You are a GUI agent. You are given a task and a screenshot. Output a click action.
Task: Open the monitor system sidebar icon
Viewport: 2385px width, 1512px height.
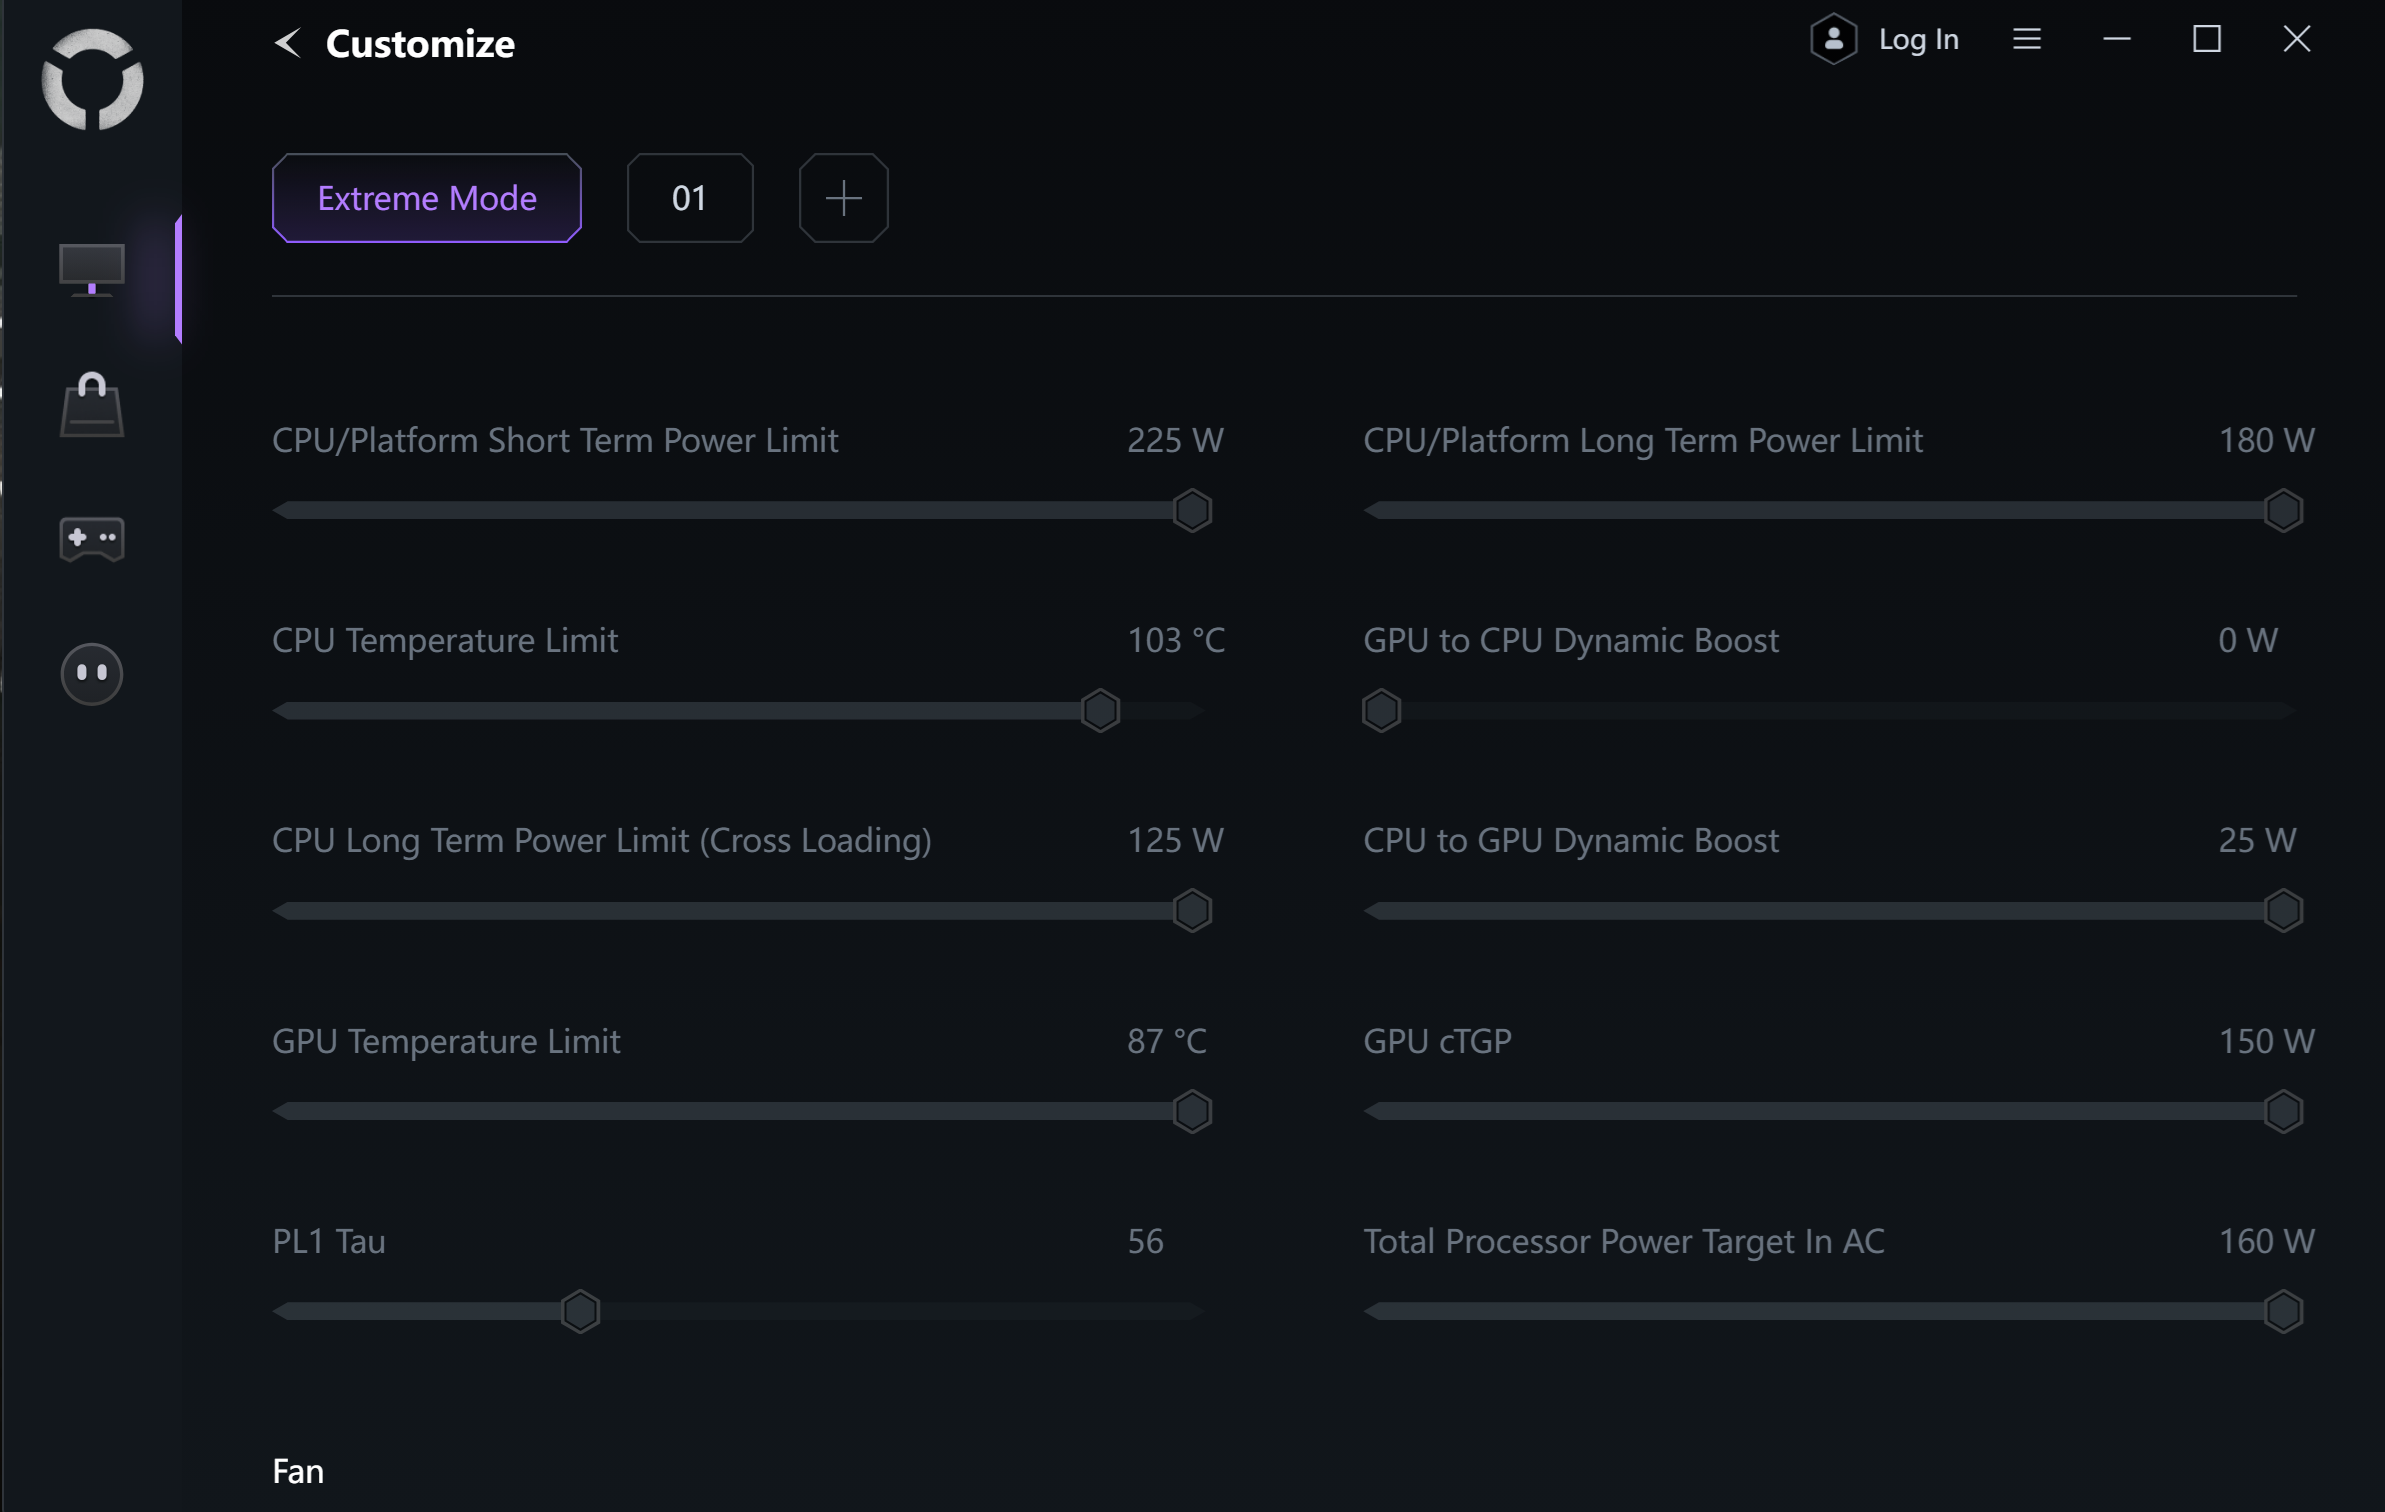coord(92,270)
